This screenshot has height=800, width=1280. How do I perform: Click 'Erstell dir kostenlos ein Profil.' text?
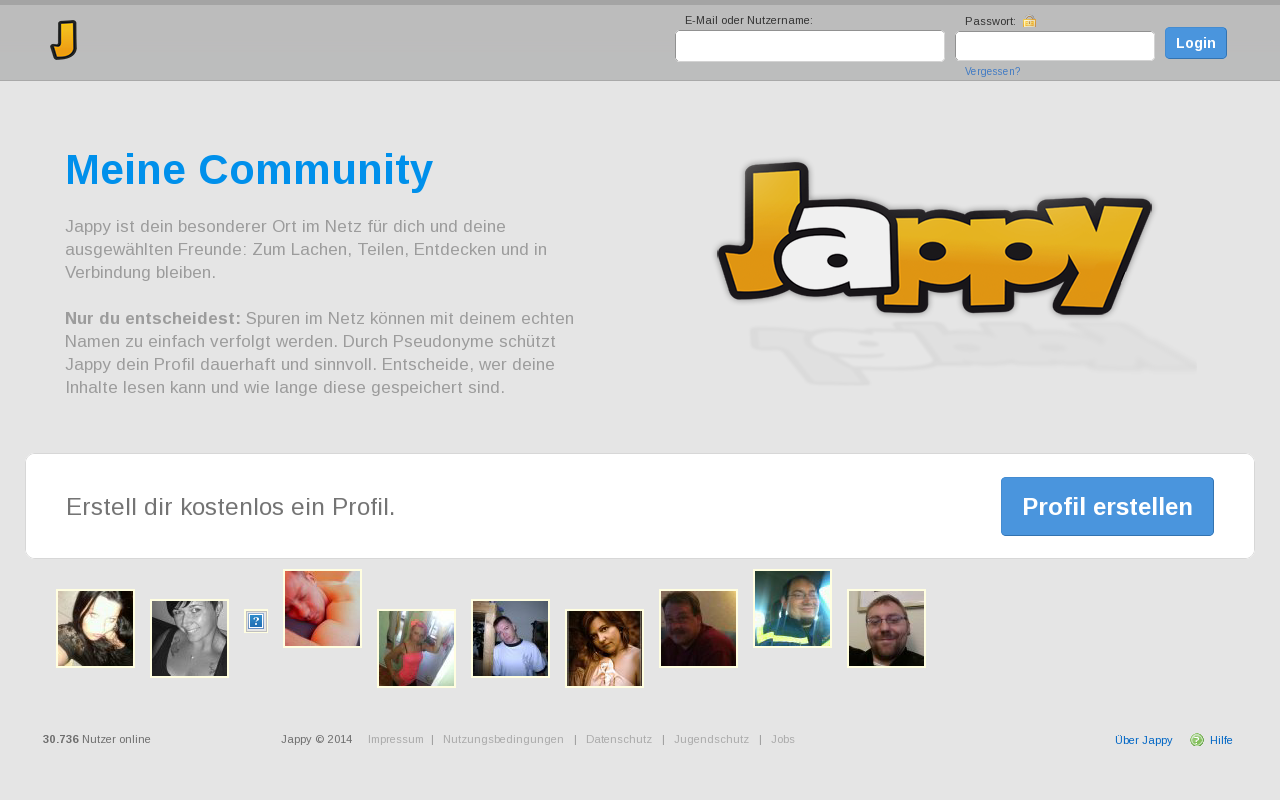(x=231, y=507)
